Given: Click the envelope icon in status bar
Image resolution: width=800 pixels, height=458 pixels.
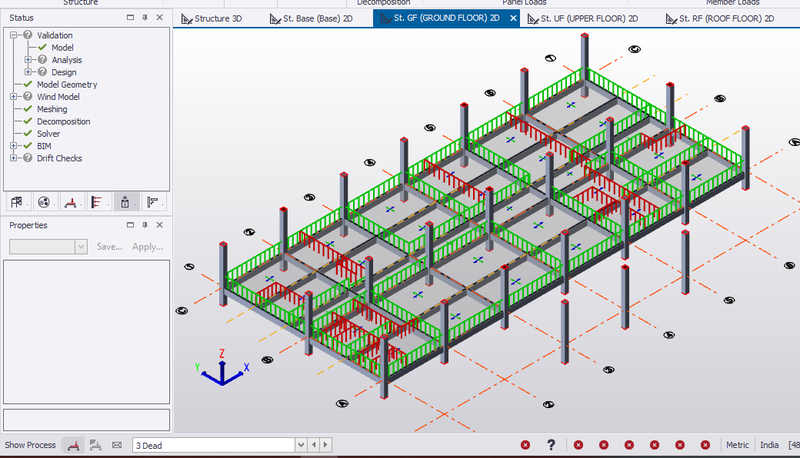Looking at the screenshot, I should [117, 445].
